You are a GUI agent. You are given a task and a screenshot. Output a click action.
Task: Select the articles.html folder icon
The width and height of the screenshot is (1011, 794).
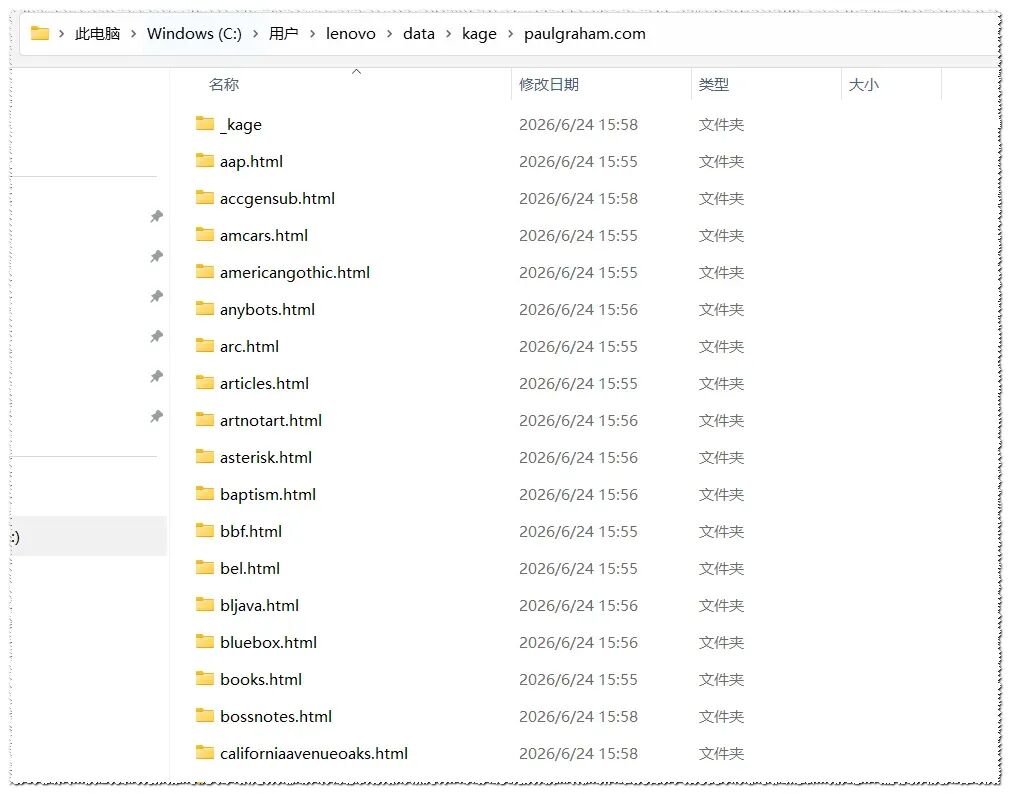point(205,382)
